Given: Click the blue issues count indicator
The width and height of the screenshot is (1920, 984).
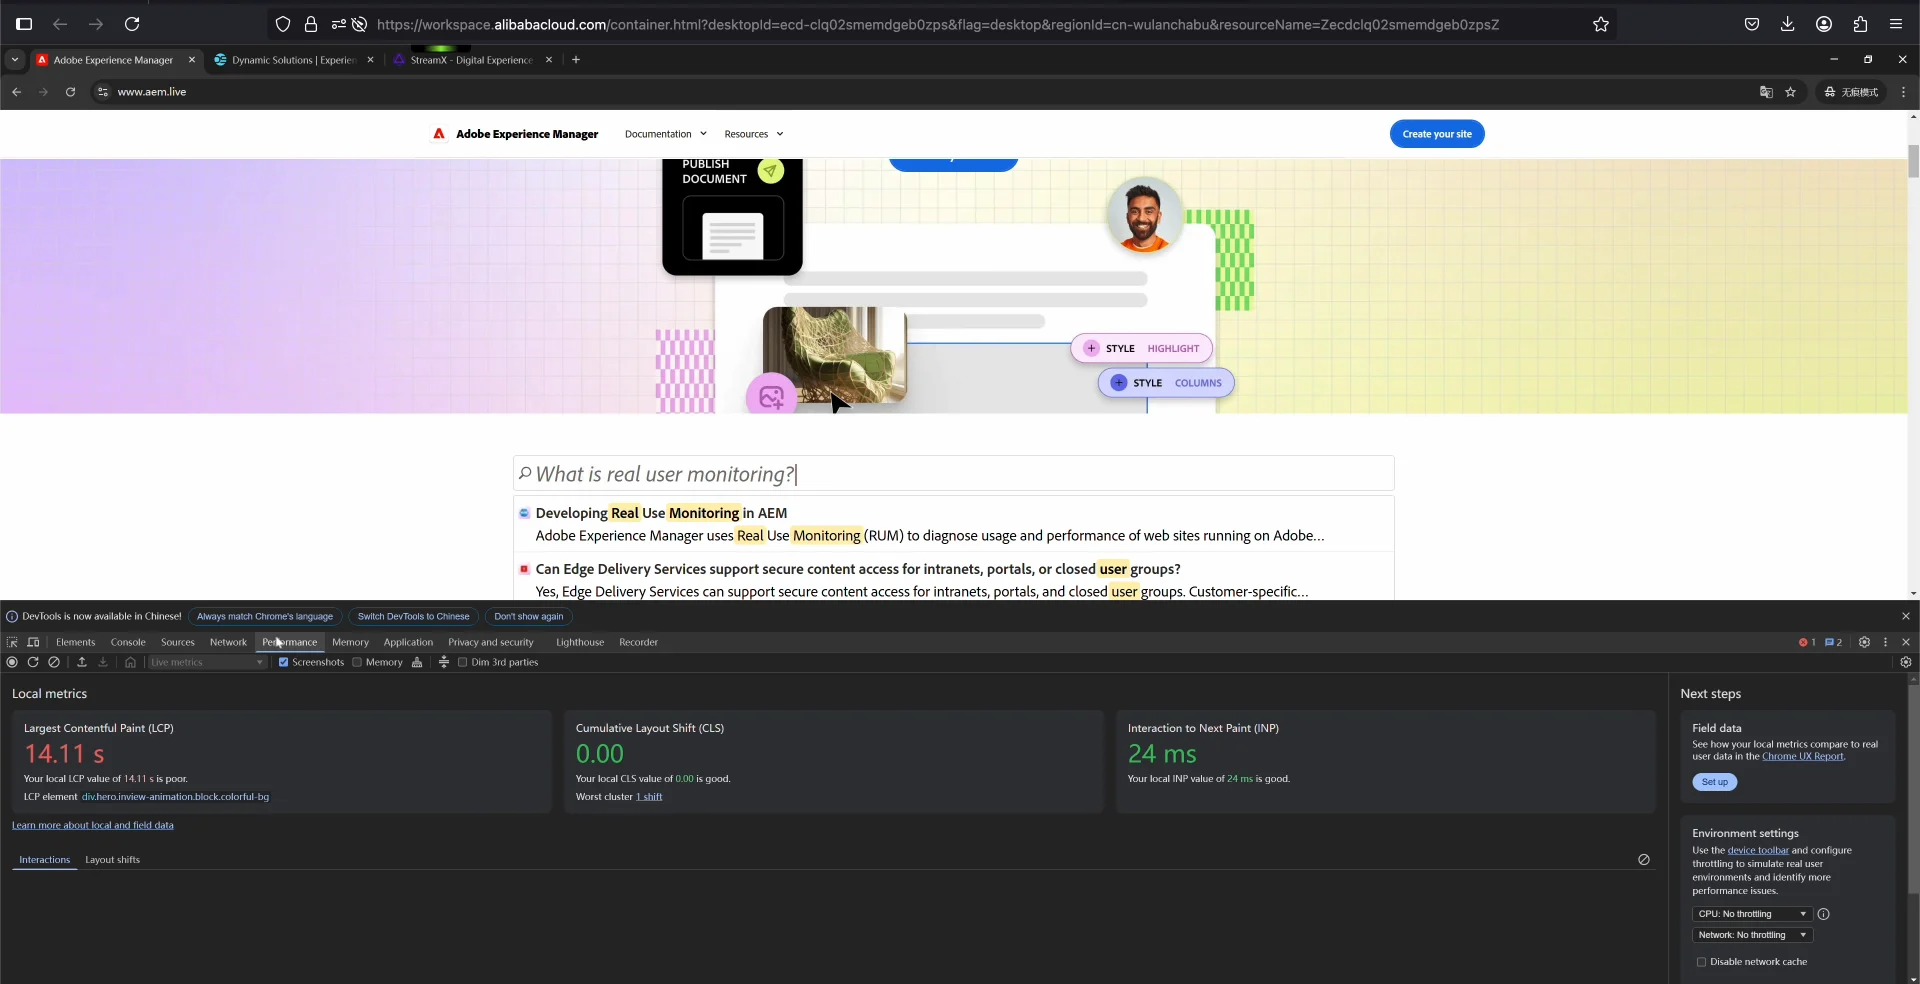Looking at the screenshot, I should point(1833,642).
